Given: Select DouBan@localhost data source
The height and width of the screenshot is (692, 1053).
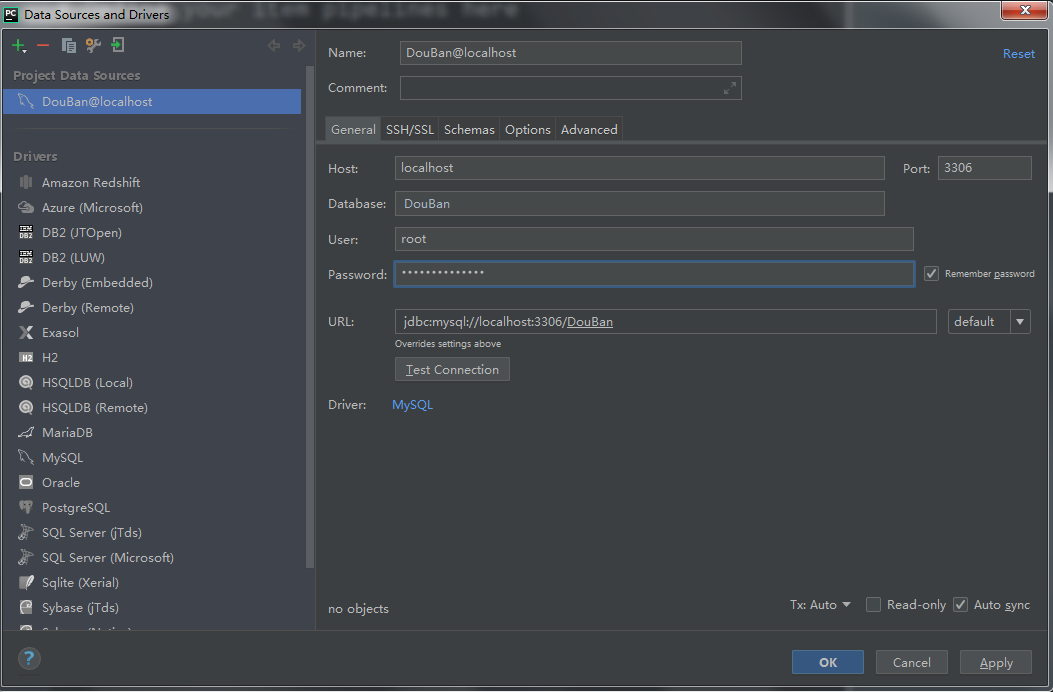Looking at the screenshot, I should click(152, 101).
